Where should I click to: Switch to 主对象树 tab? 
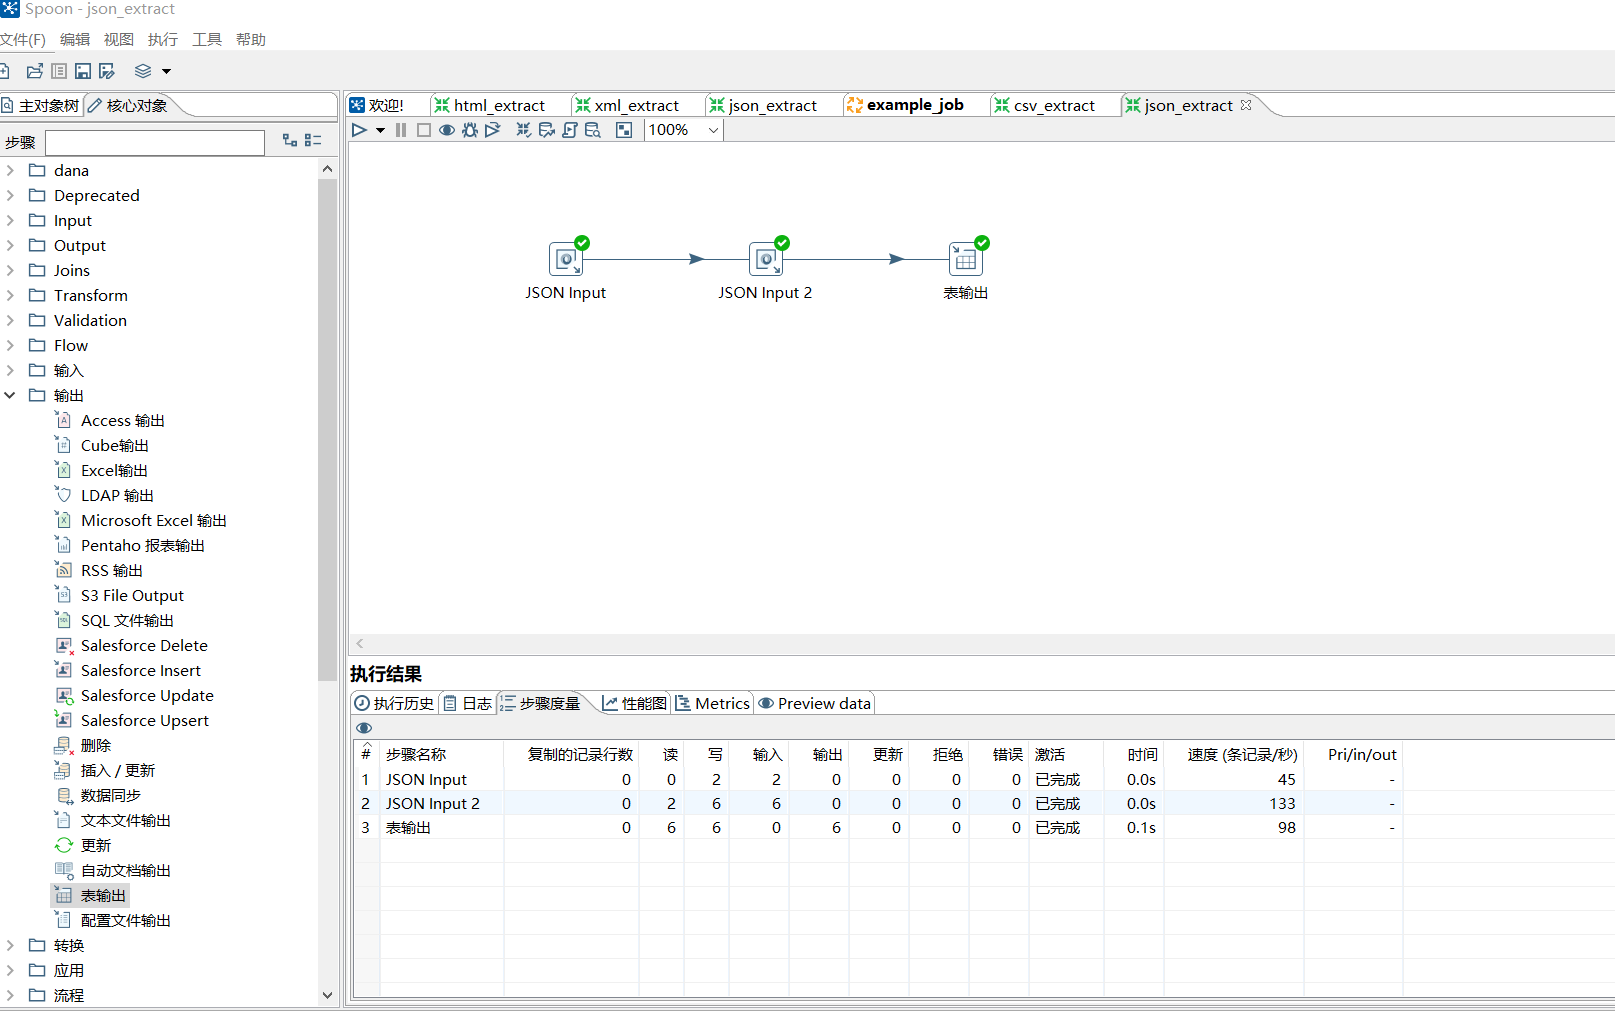tap(41, 105)
